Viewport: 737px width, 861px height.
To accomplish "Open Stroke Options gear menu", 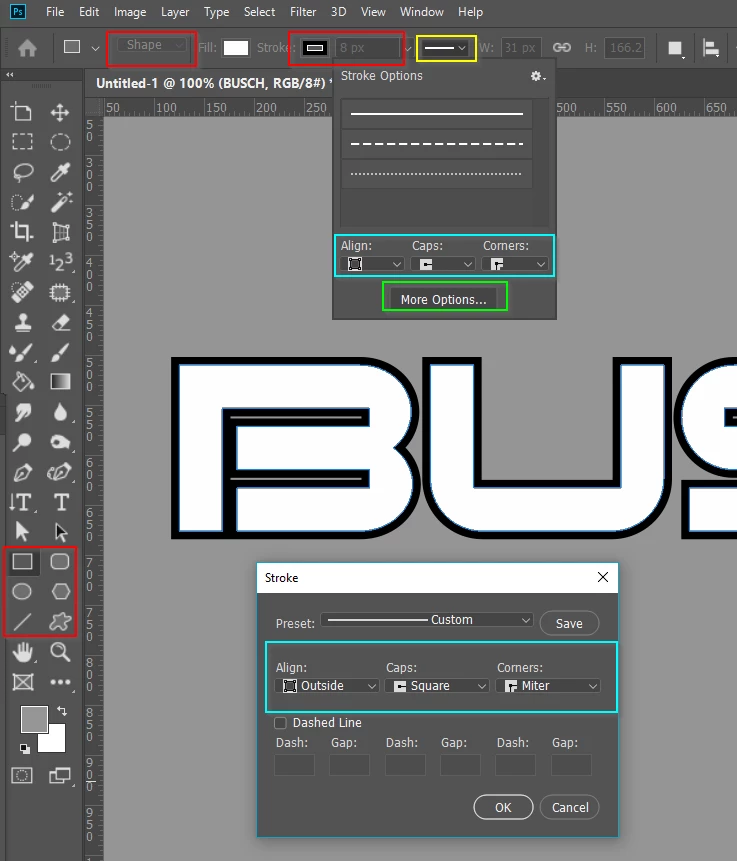I will tap(537, 76).
